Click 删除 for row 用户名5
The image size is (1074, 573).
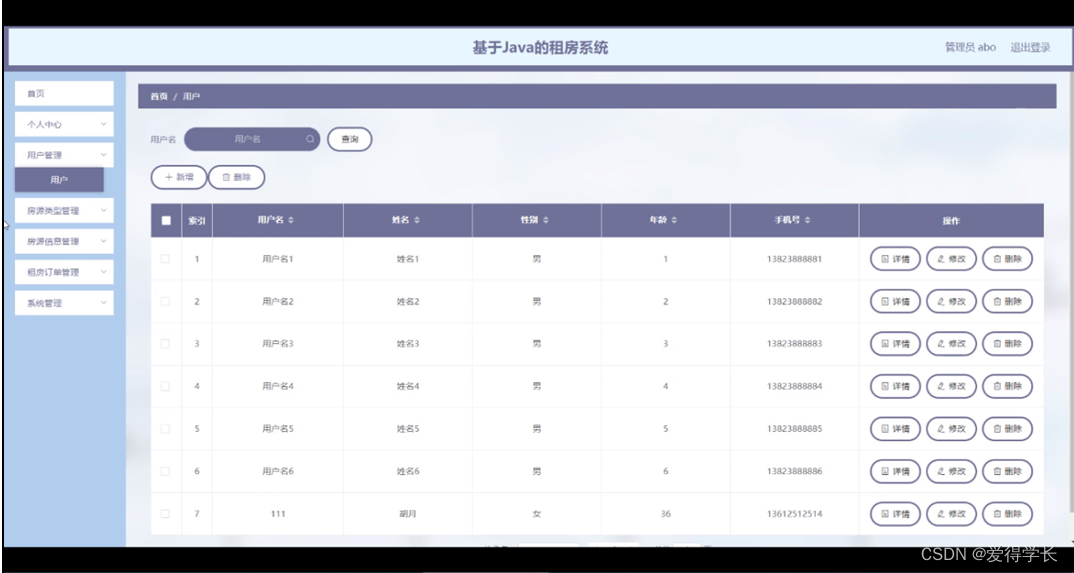pyautogui.click(x=1008, y=429)
